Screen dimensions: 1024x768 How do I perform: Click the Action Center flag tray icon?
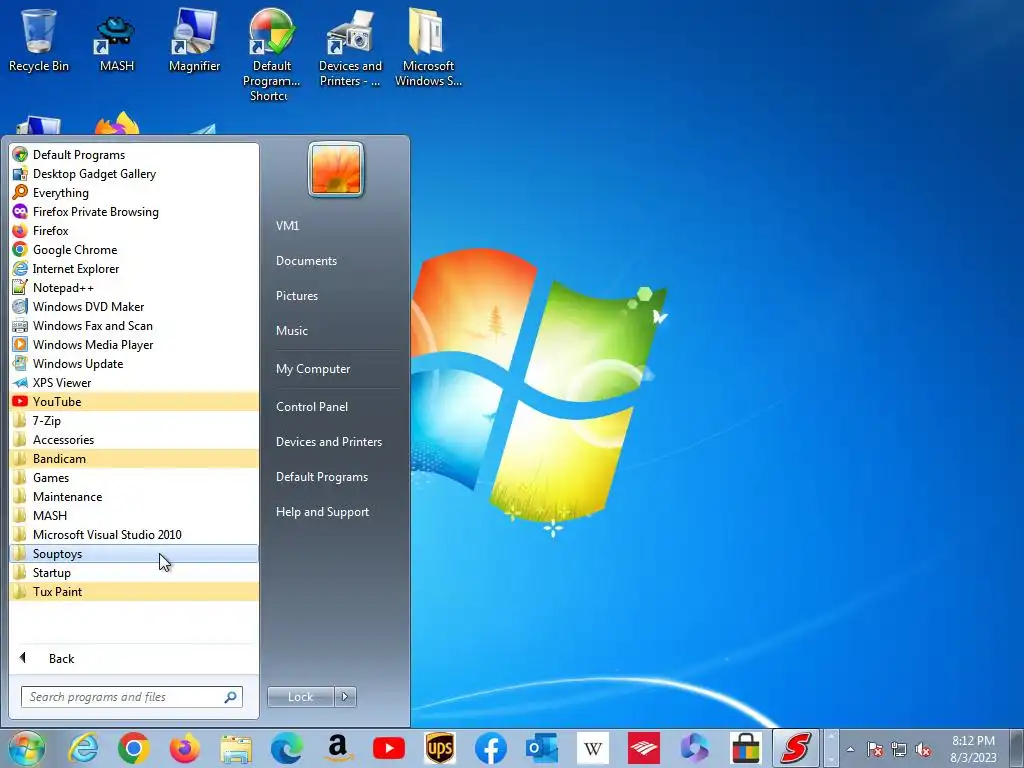pos(874,749)
